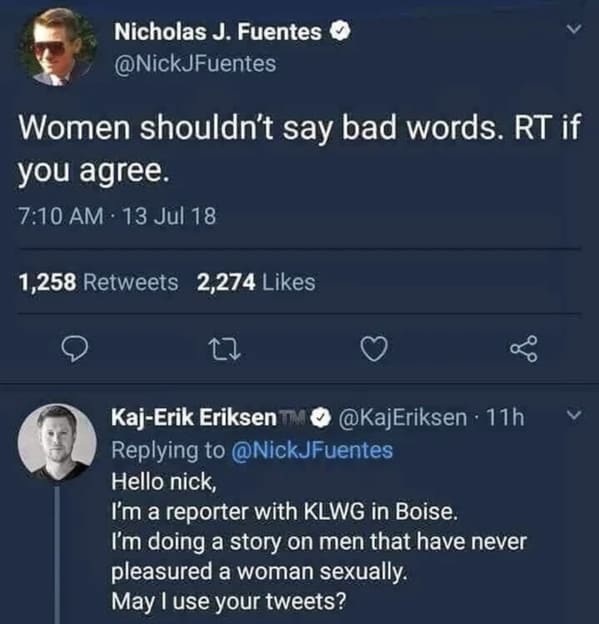Click verified badge beside Kaj-Erik Eriksen
The height and width of the screenshot is (624, 599).
point(324,417)
